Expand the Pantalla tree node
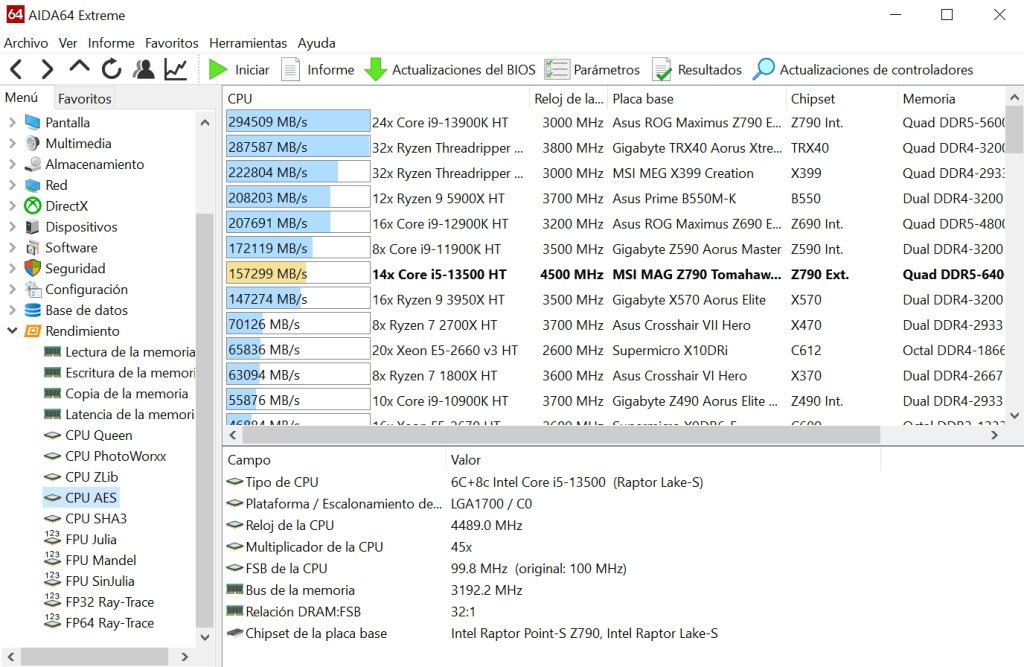 coord(12,122)
